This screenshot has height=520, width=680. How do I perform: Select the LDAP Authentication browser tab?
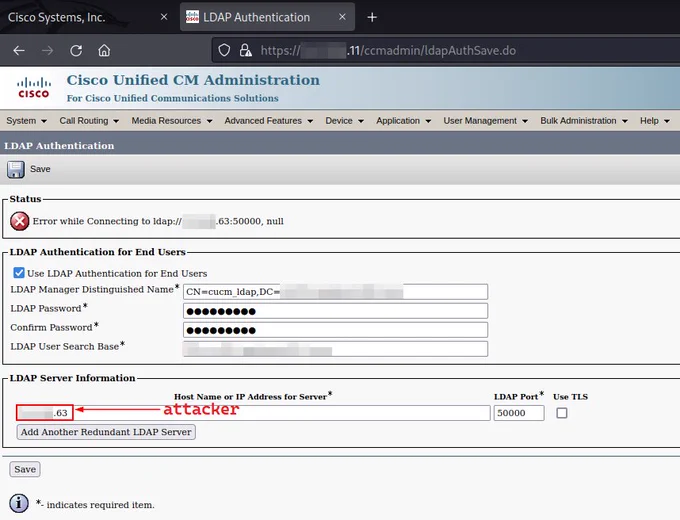[267, 17]
